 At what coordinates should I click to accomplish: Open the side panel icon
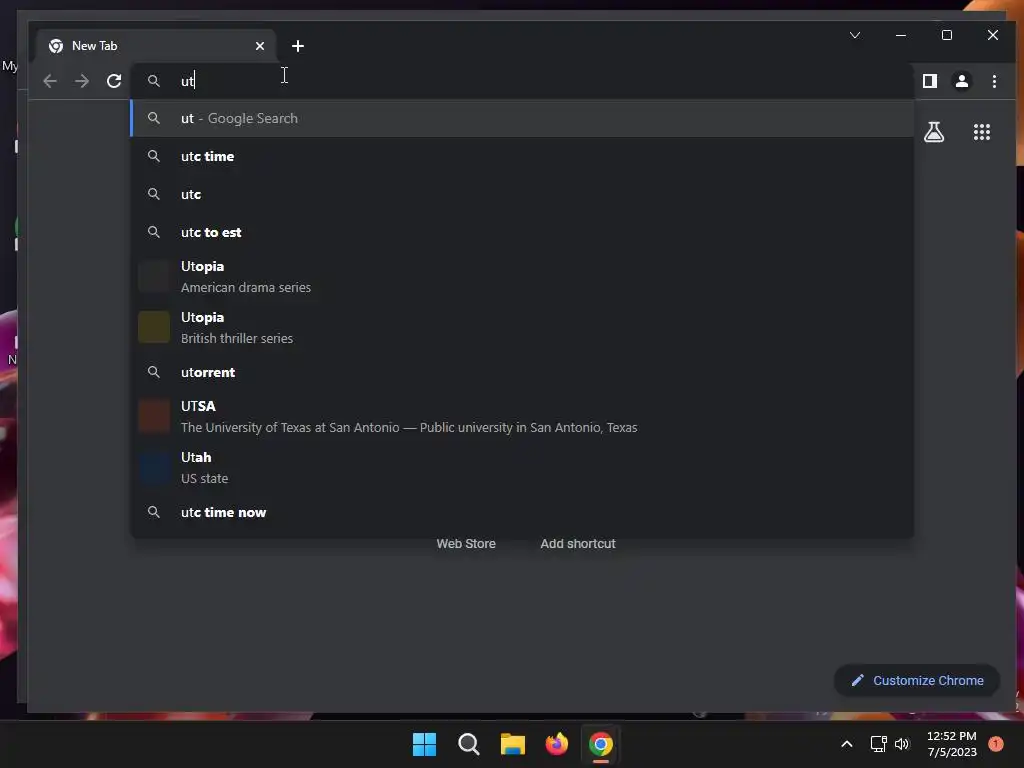click(929, 81)
